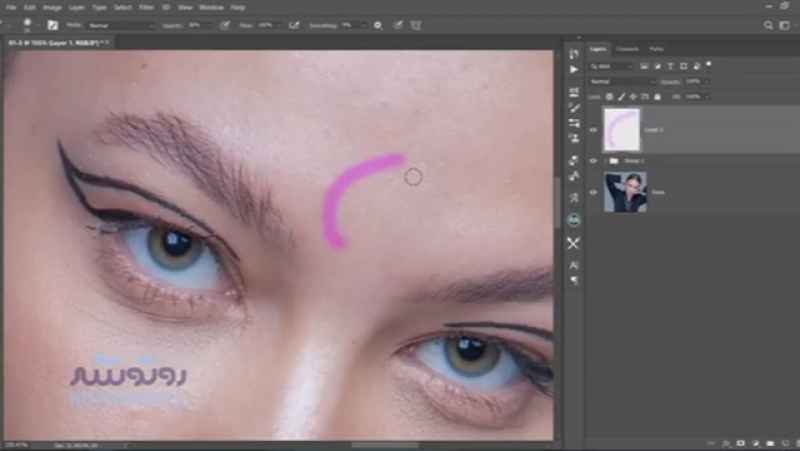Click the brush settings panel icon in options bar
The height and width of the screenshot is (451, 800).
[x=52, y=25]
